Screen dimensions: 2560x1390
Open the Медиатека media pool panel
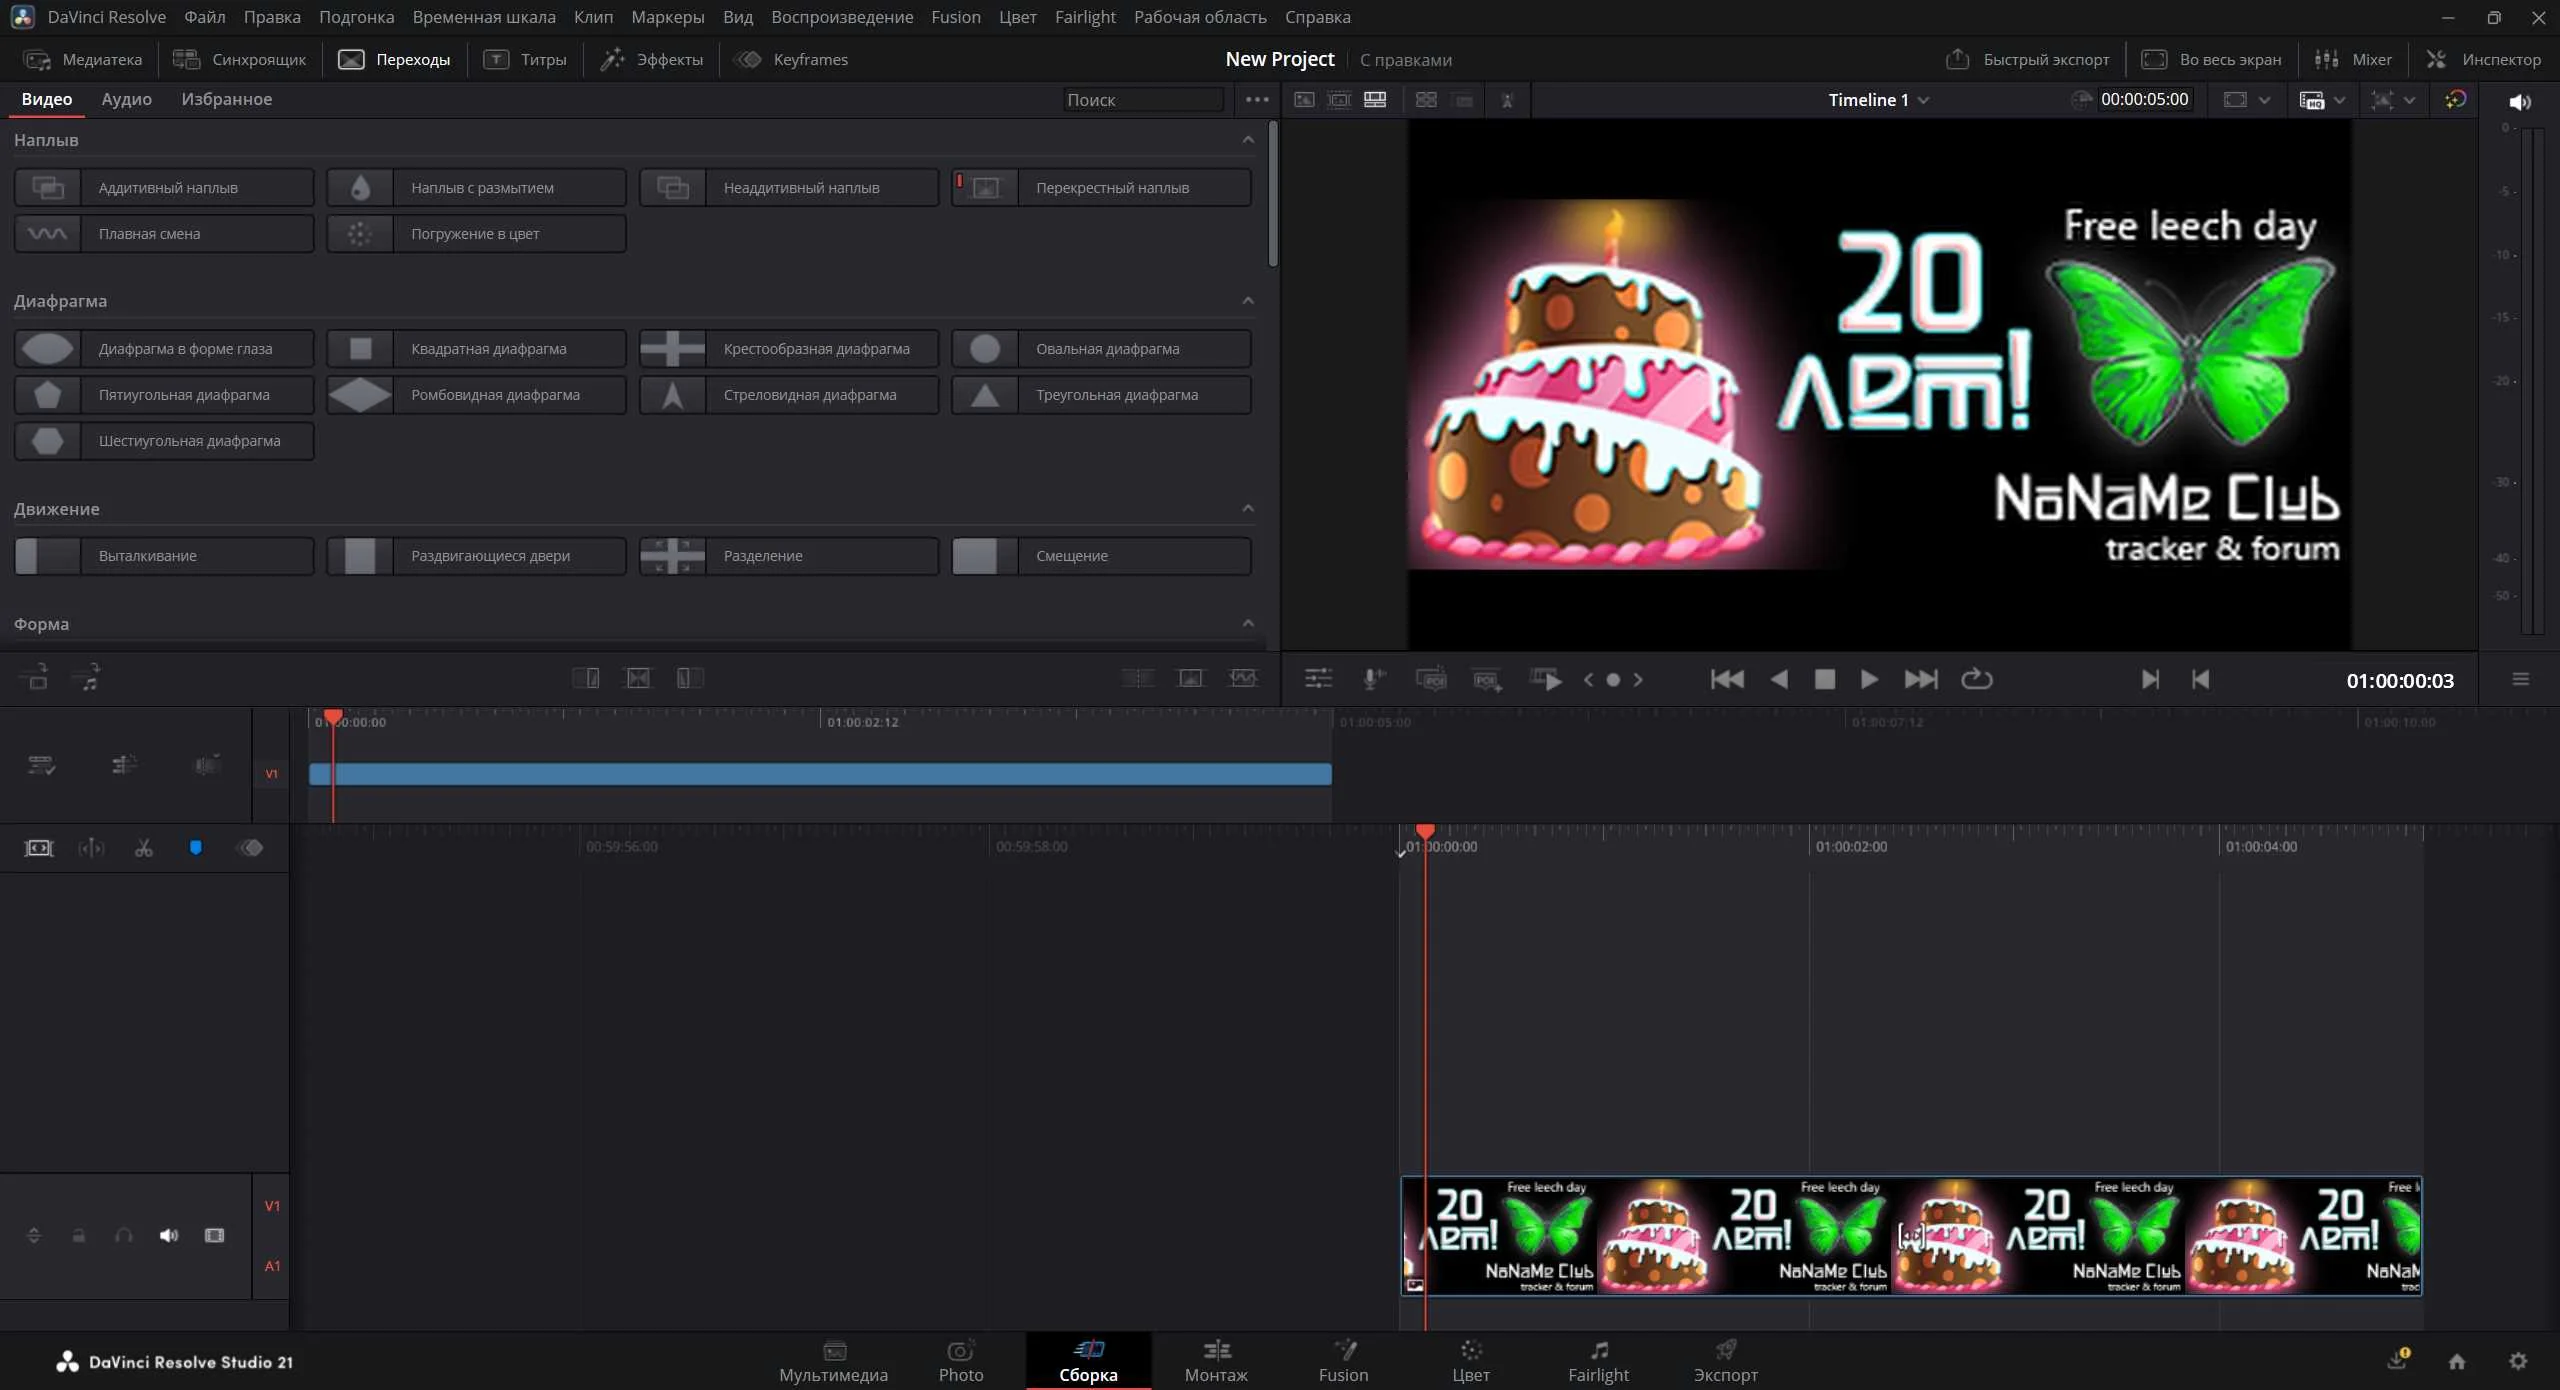83,60
